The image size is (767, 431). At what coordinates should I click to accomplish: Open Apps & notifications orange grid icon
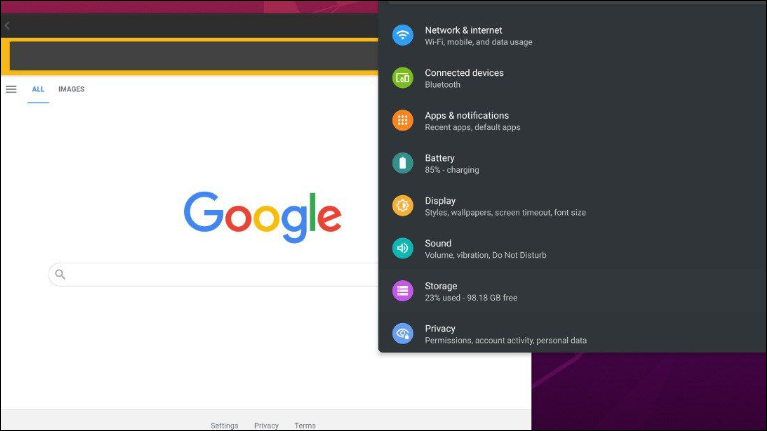point(403,120)
